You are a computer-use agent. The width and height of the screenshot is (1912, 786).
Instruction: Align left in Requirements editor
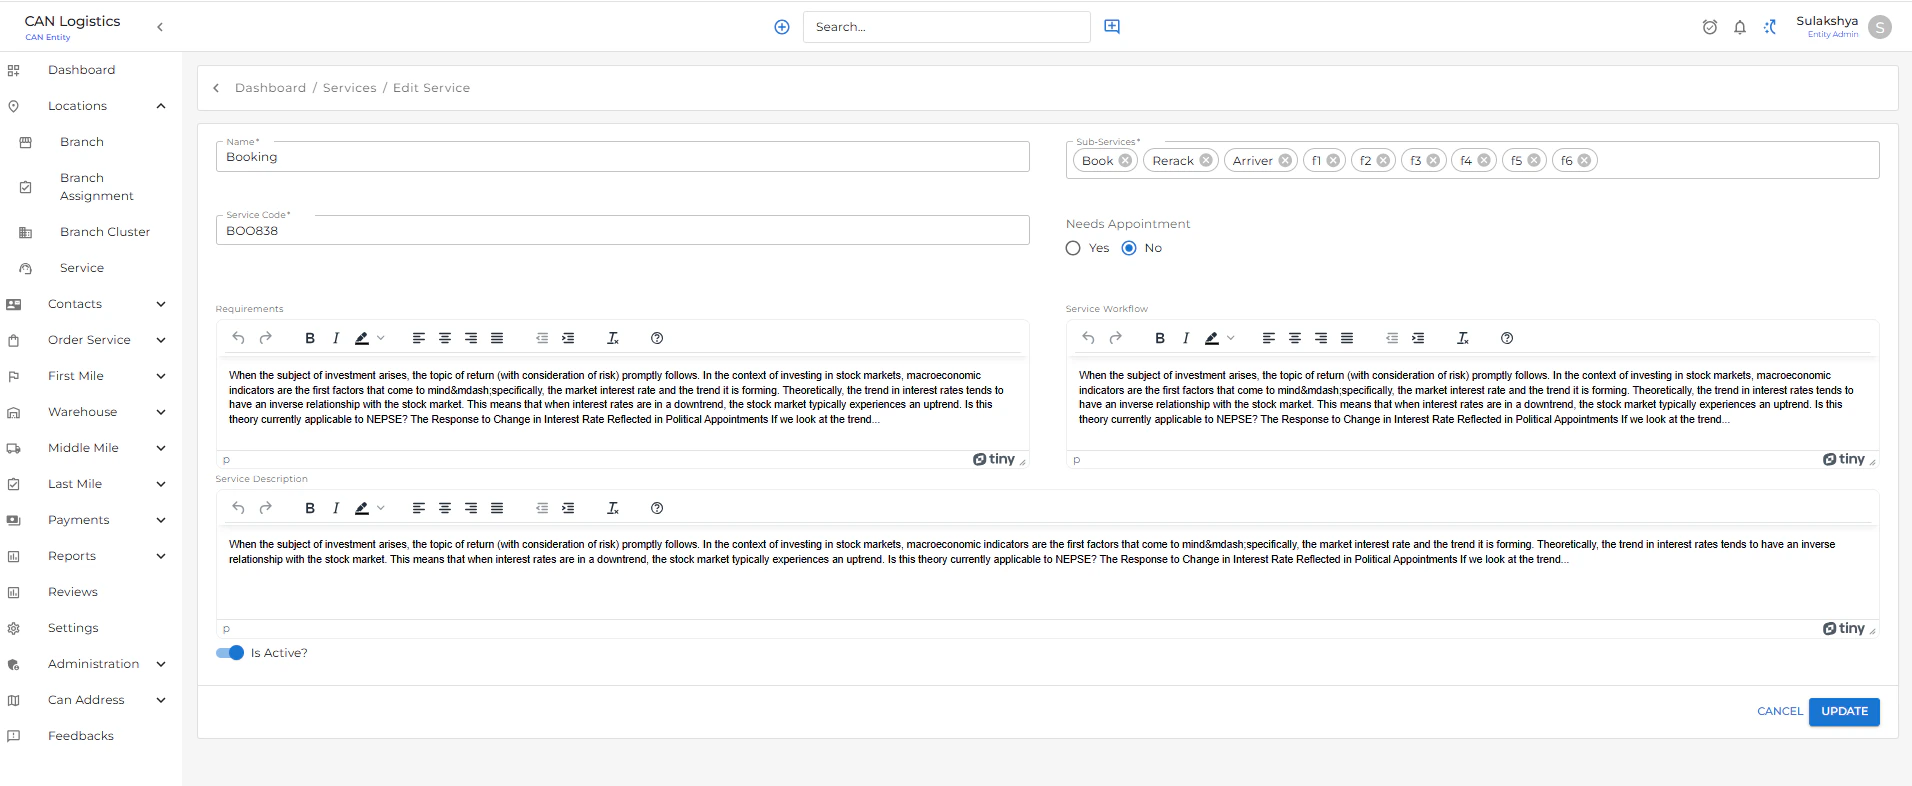[x=419, y=338]
